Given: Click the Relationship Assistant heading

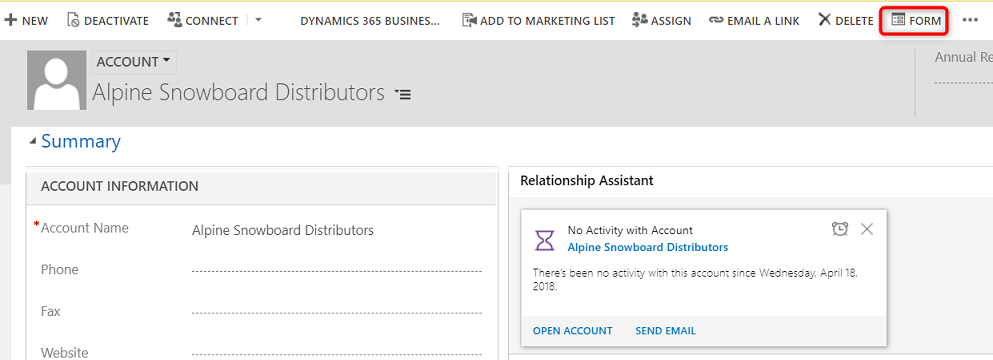Looking at the screenshot, I should click(586, 181).
